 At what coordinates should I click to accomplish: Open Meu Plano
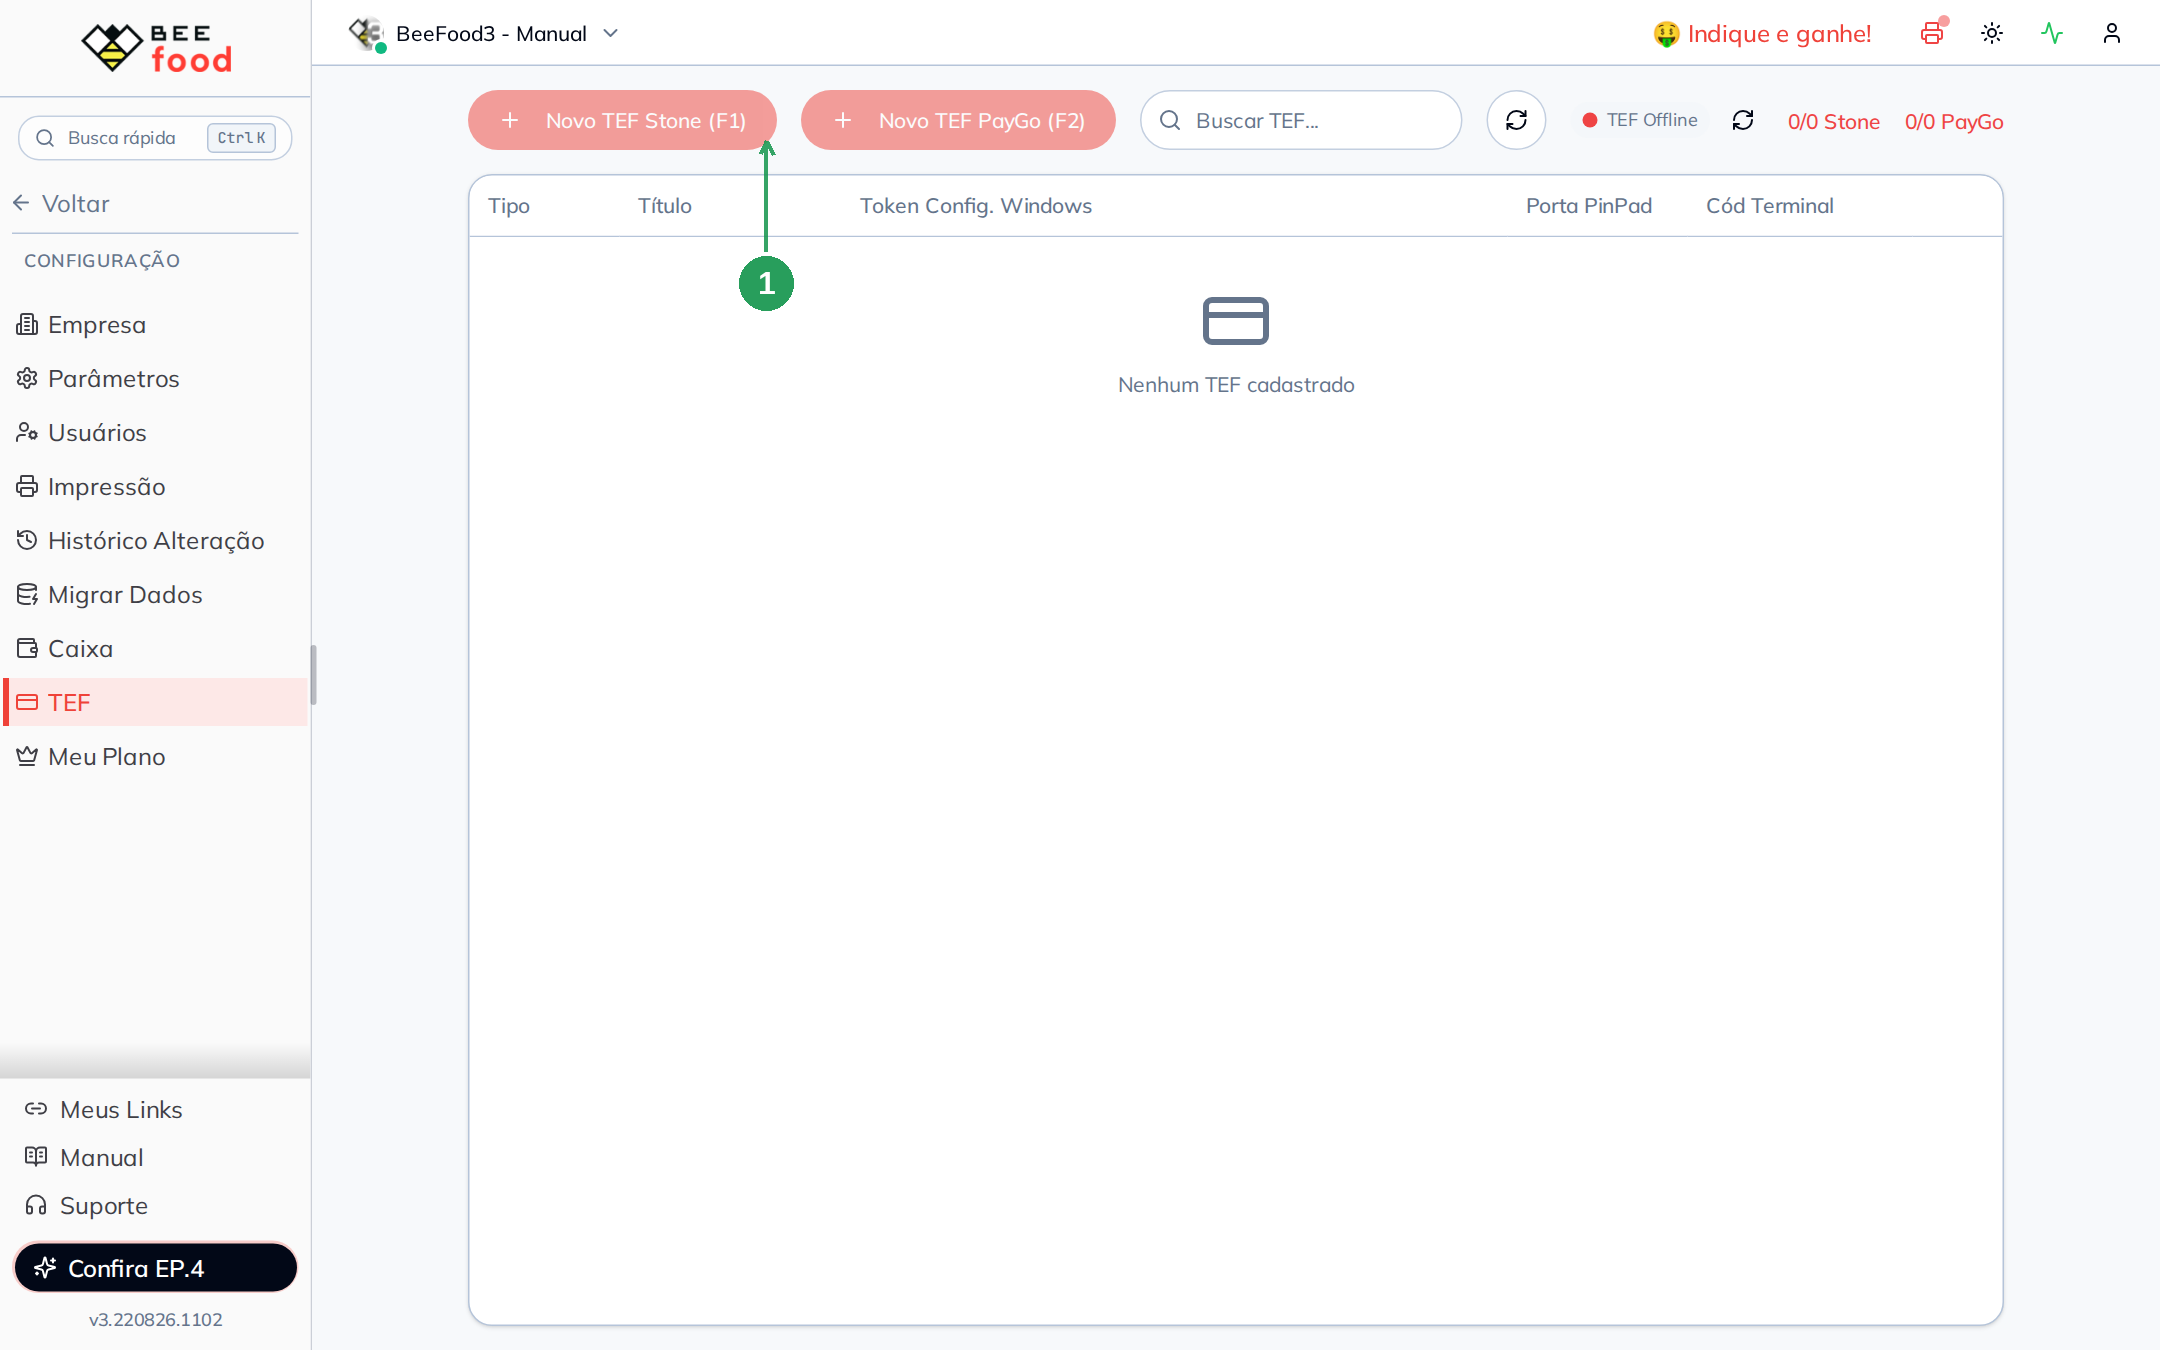155,757
